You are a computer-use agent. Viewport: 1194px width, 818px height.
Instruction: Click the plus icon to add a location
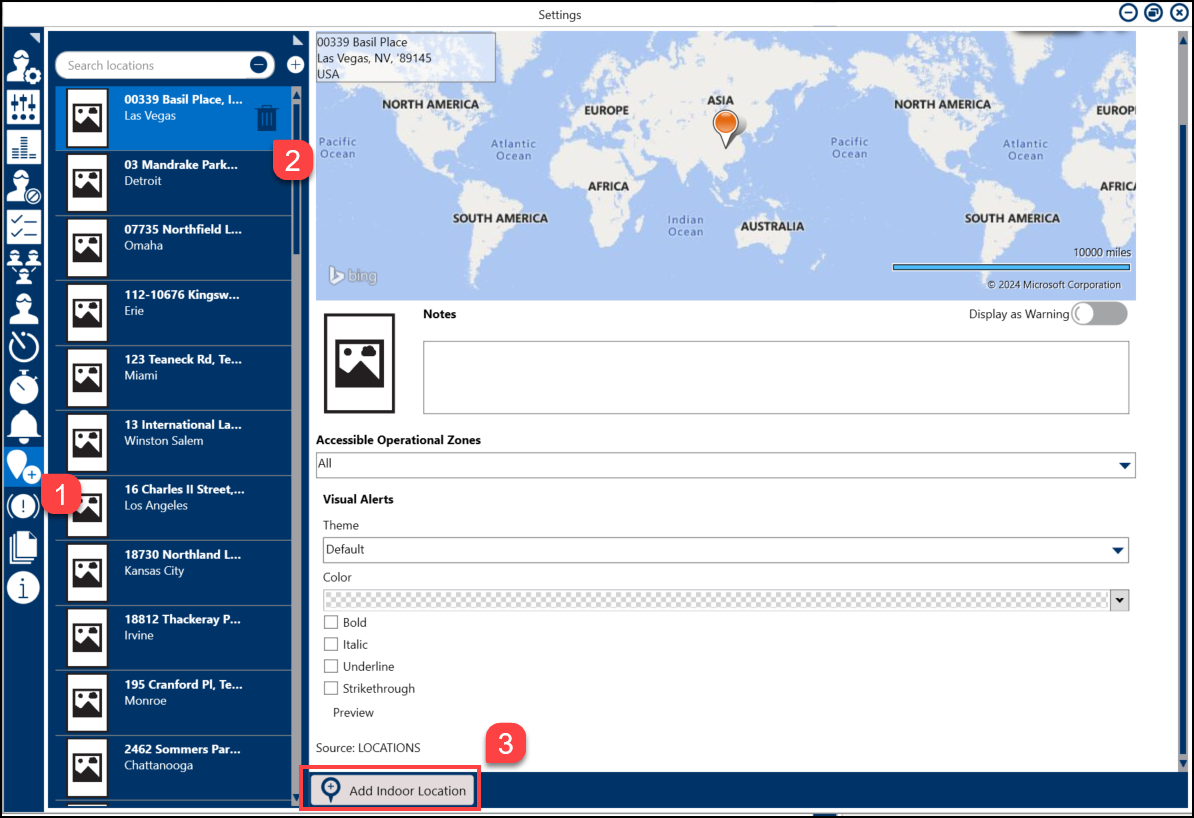click(x=295, y=65)
